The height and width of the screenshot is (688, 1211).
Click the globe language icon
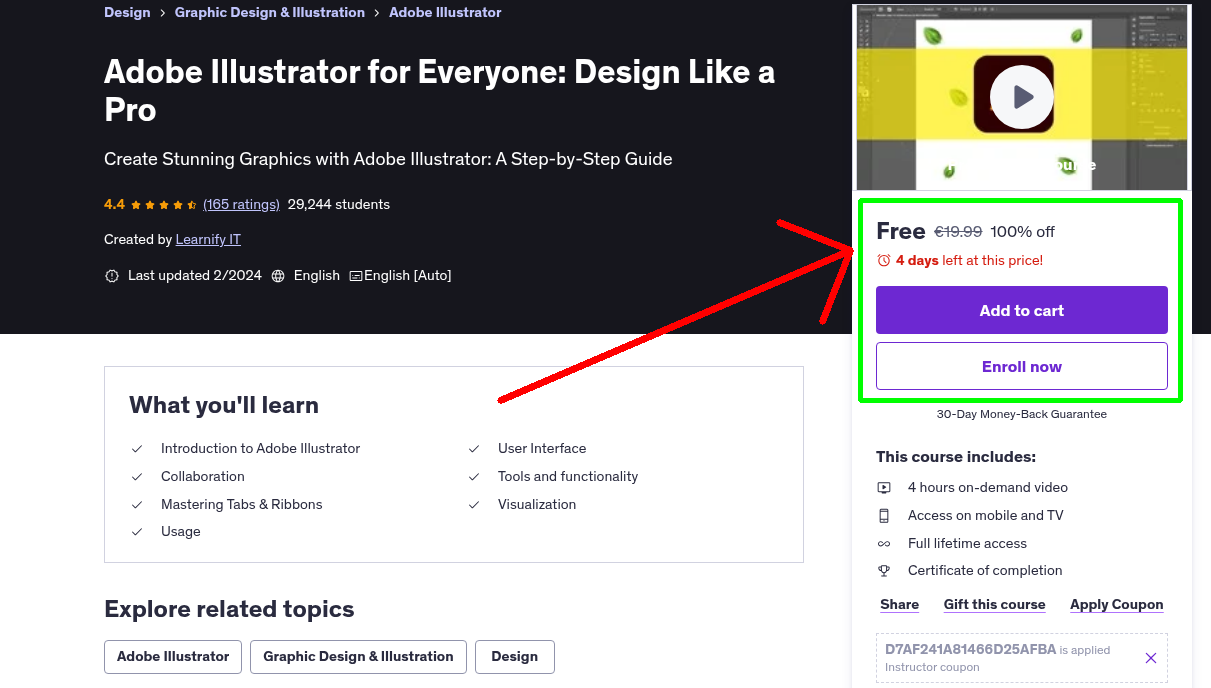[278, 276]
